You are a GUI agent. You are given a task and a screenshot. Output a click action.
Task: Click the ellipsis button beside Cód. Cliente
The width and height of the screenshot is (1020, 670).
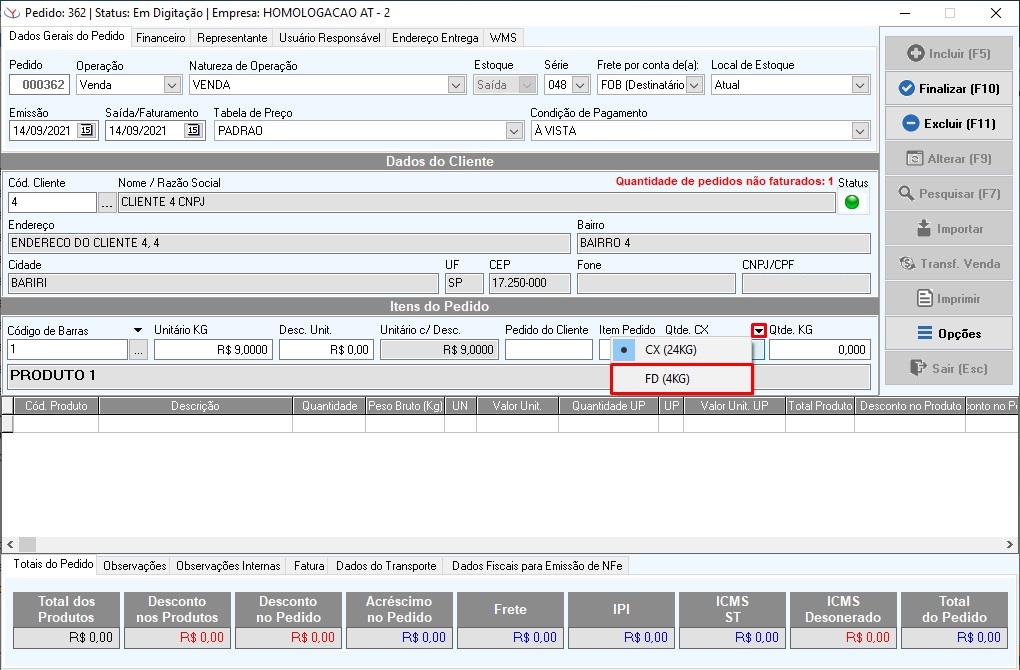coord(107,203)
